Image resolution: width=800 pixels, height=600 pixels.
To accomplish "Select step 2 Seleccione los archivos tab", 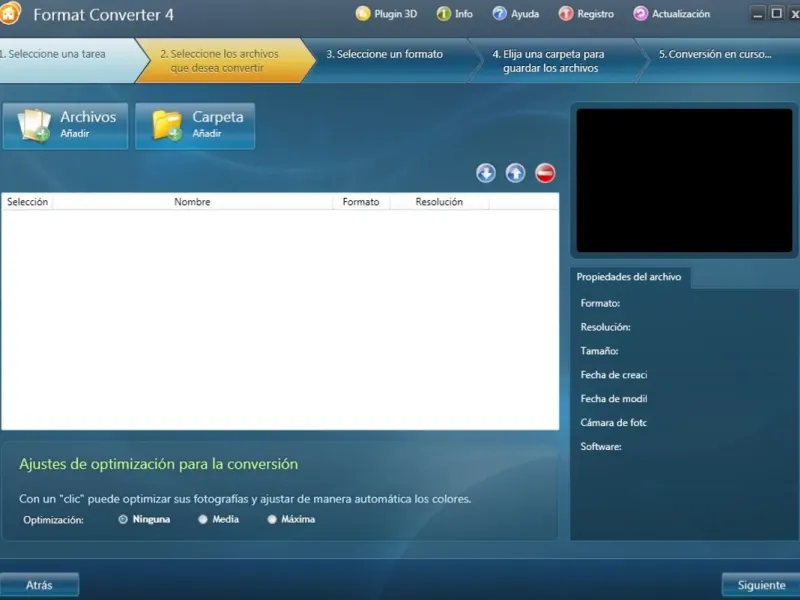I will (226, 60).
